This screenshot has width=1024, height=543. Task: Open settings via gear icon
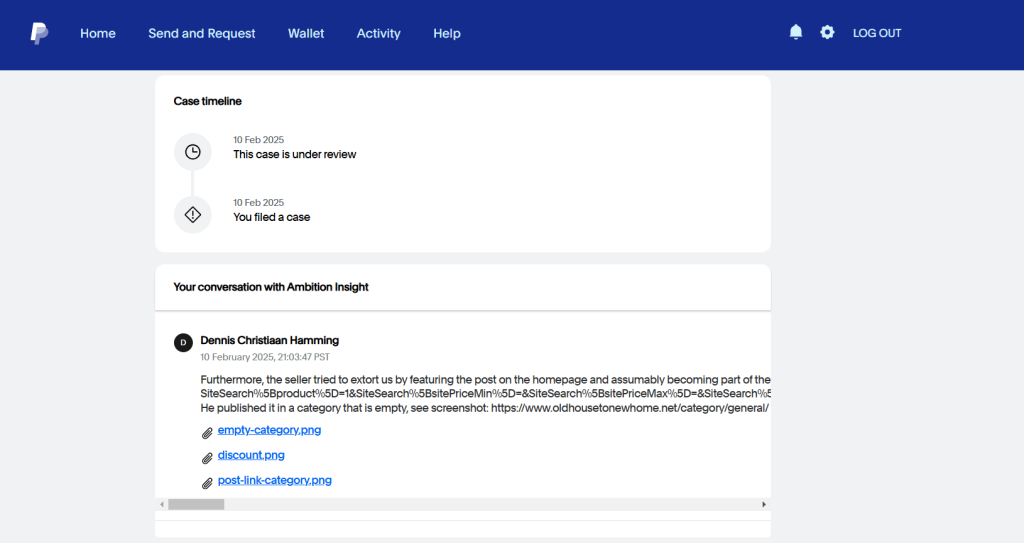point(827,32)
